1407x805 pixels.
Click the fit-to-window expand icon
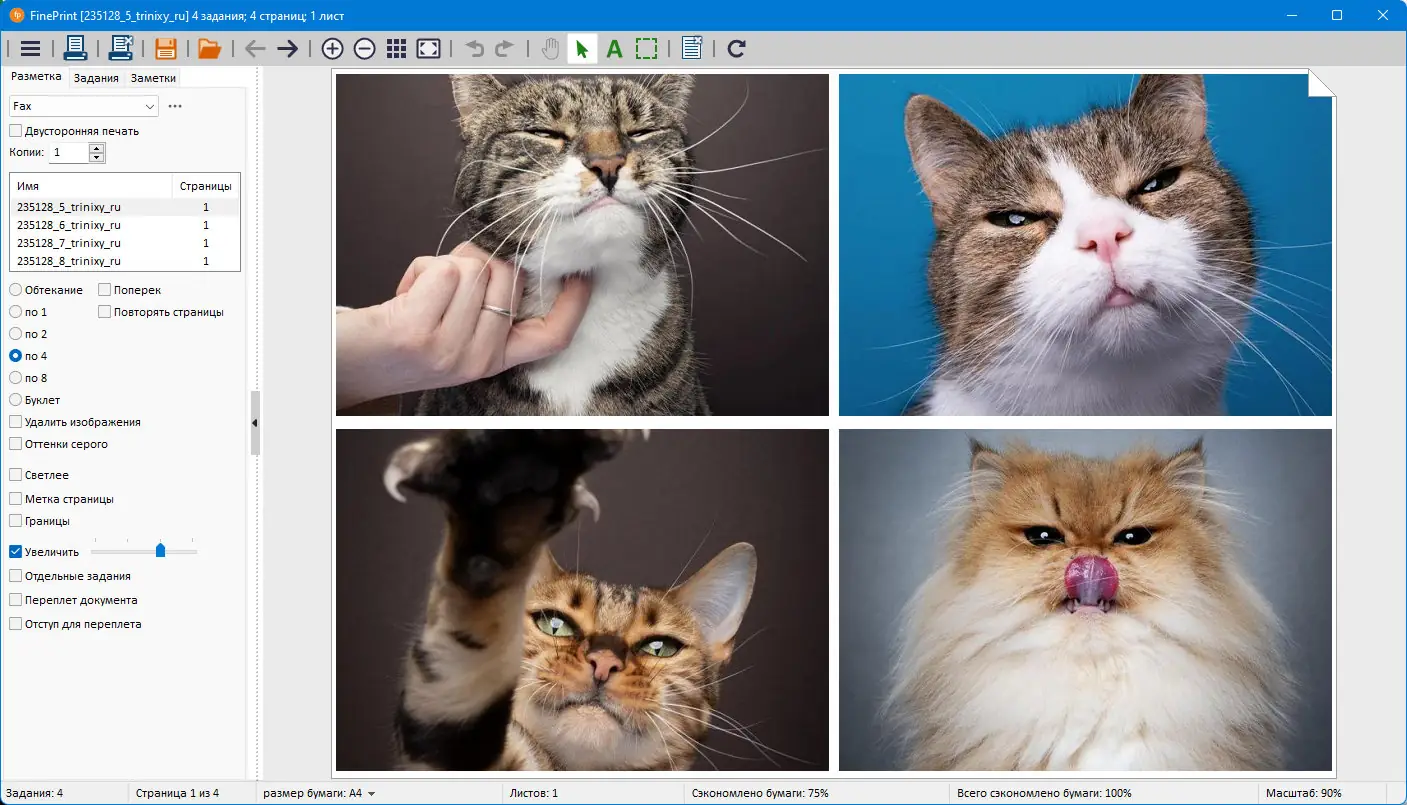[x=429, y=48]
